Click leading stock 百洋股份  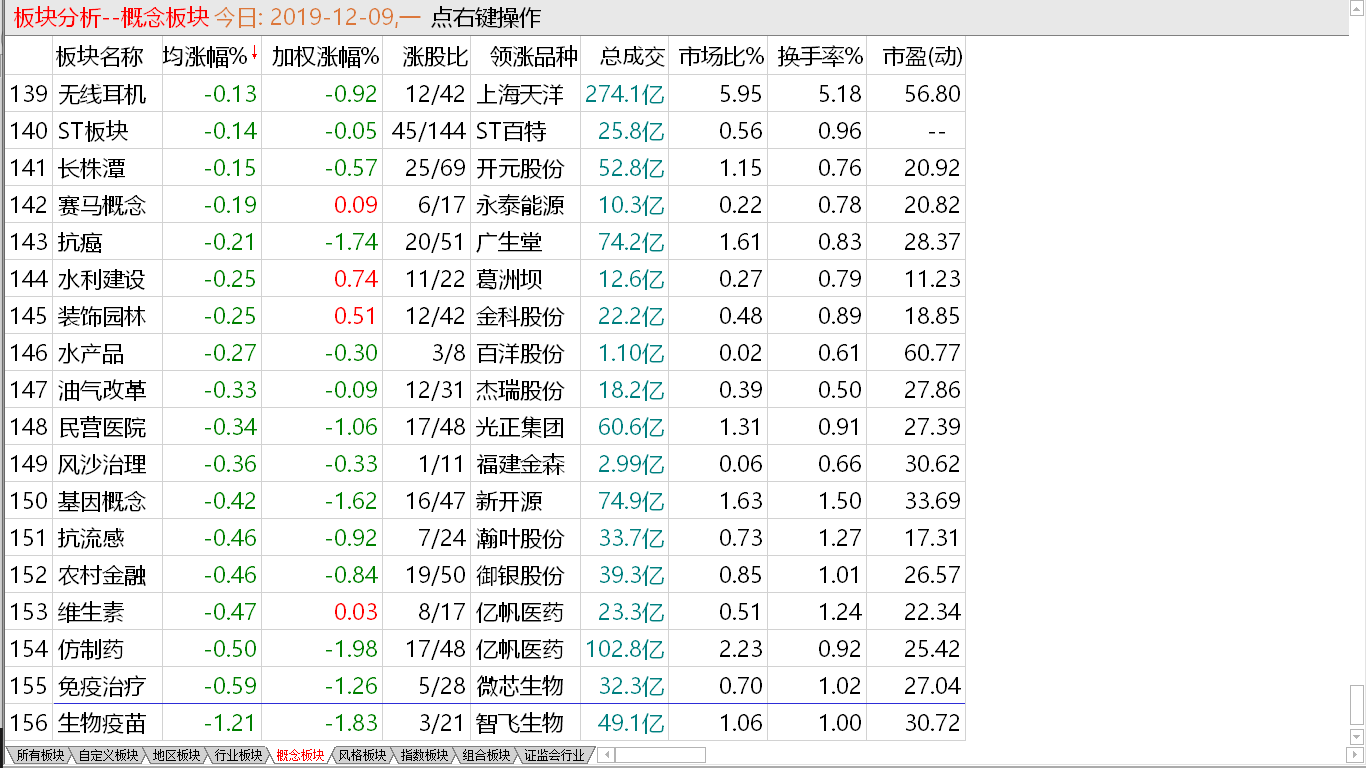tap(520, 353)
